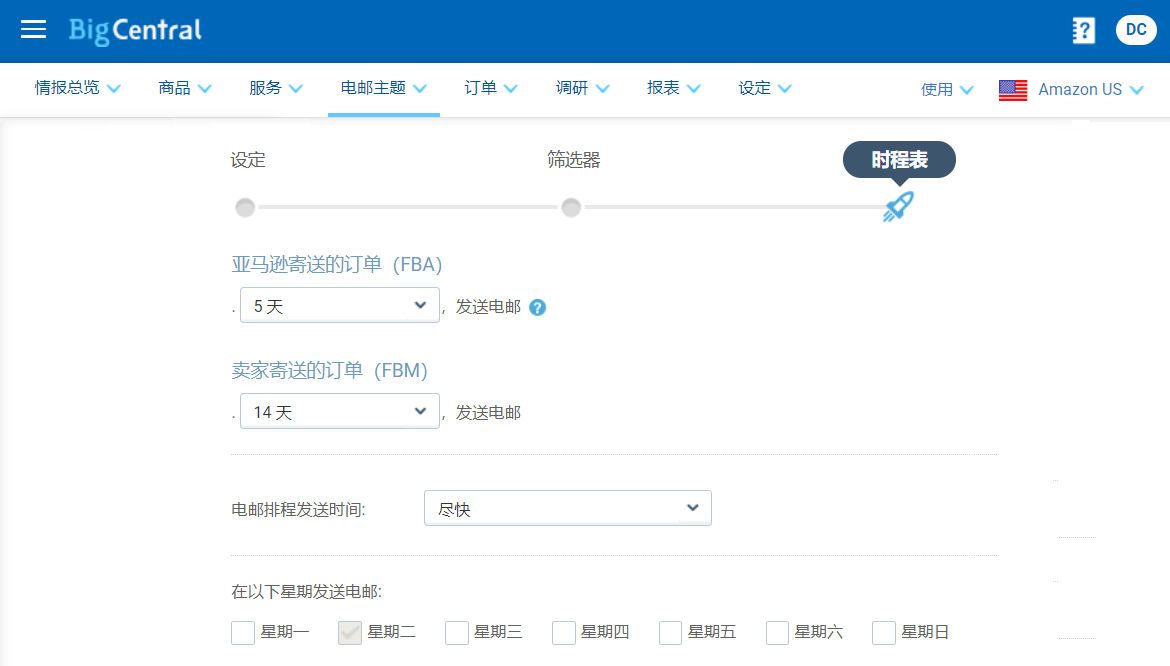This screenshot has width=1170, height=666.
Task: Open the Amazon US marketplace selector
Action: [1090, 90]
